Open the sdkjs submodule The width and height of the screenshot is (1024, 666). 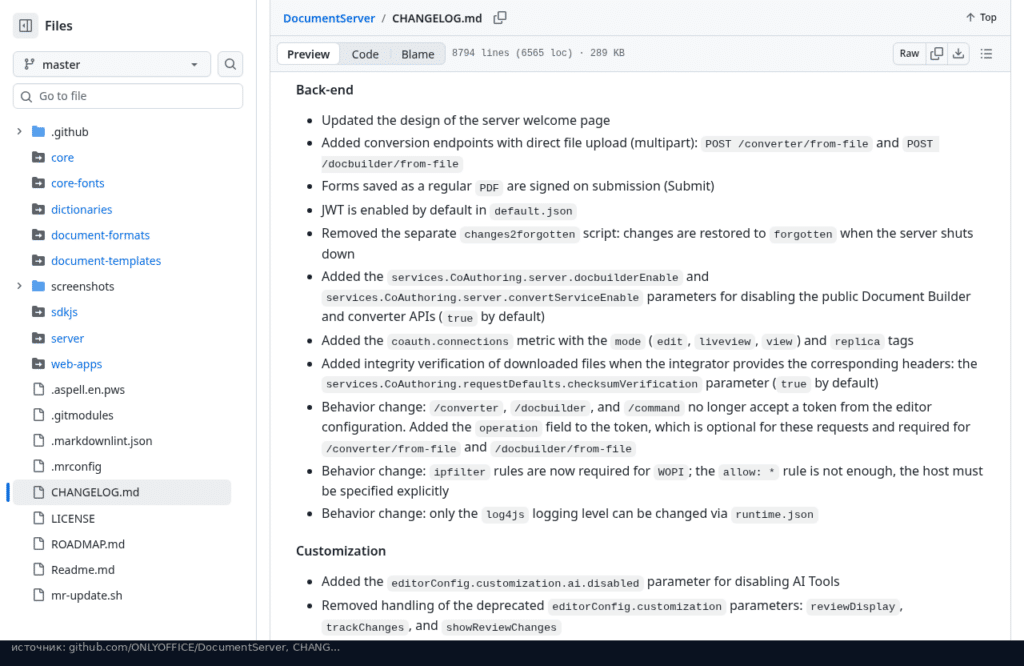pos(64,312)
